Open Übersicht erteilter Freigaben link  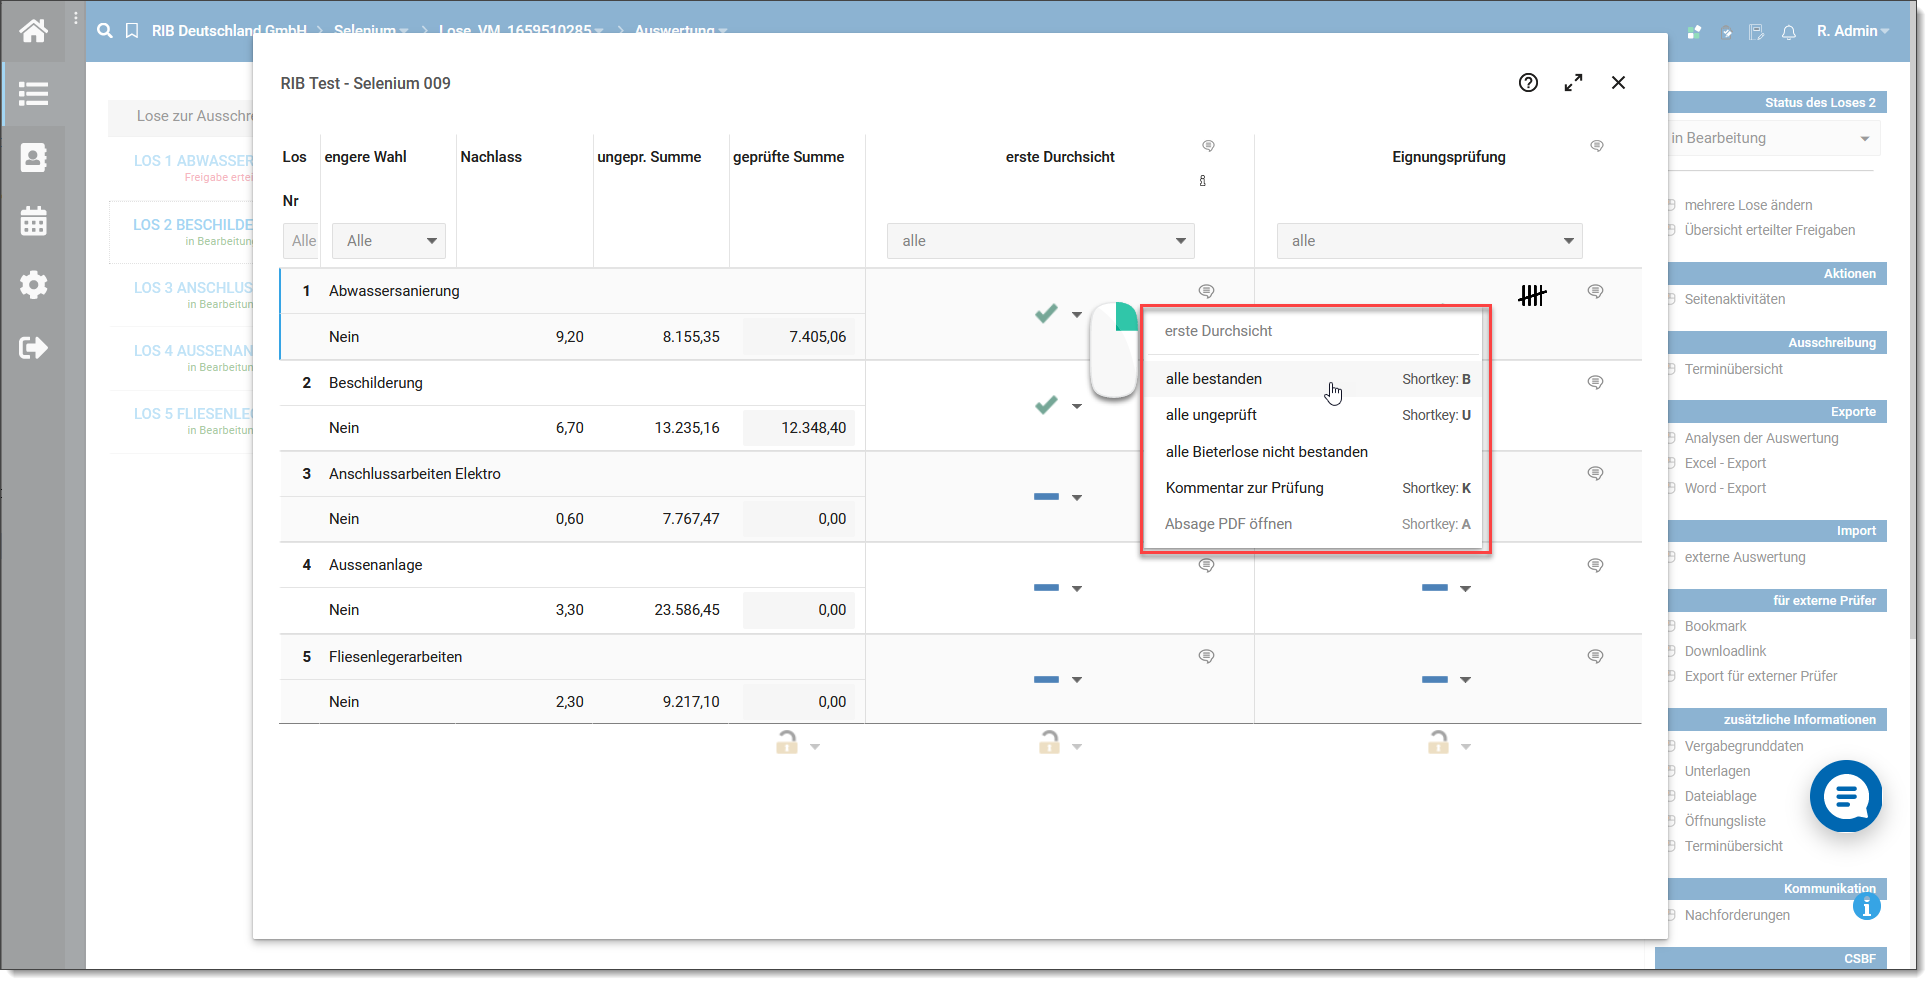(1770, 230)
